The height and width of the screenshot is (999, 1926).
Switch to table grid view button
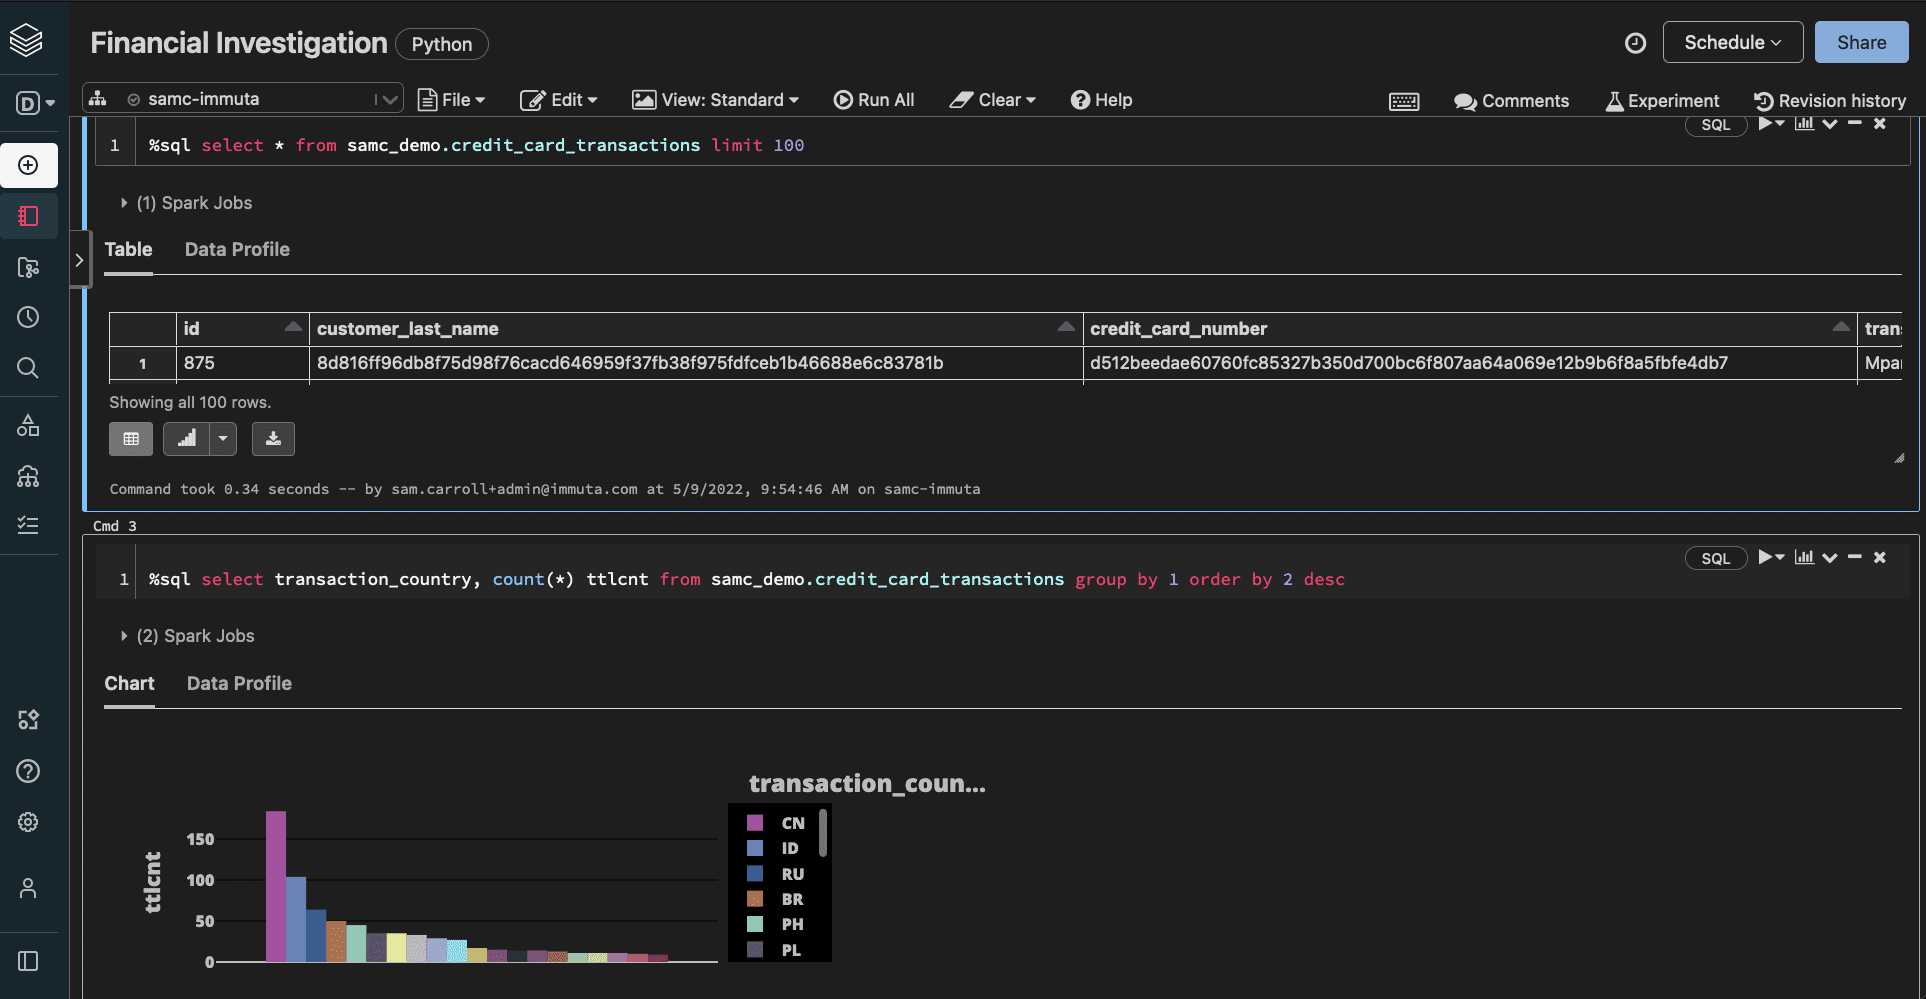[131, 439]
